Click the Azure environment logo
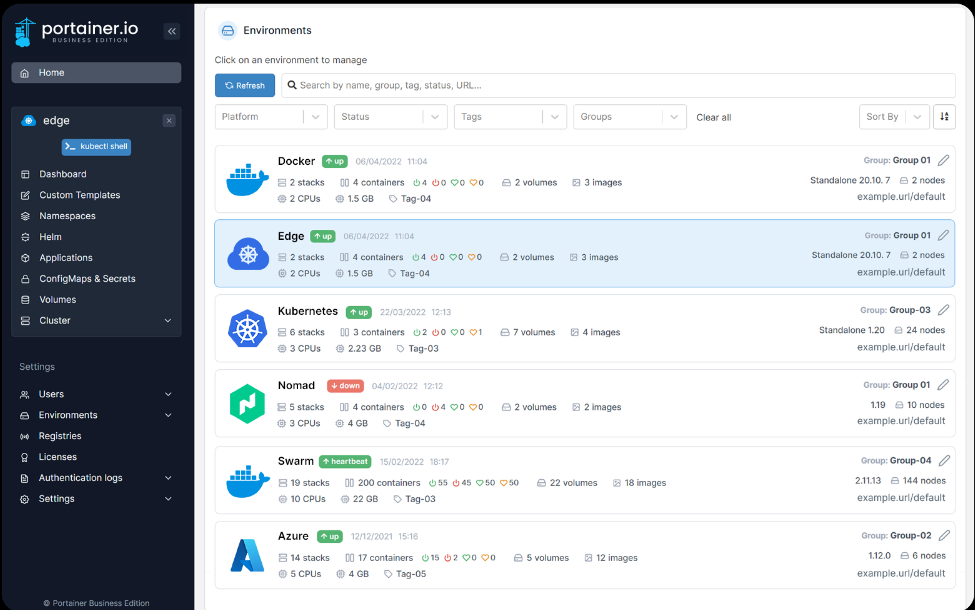 [247, 555]
